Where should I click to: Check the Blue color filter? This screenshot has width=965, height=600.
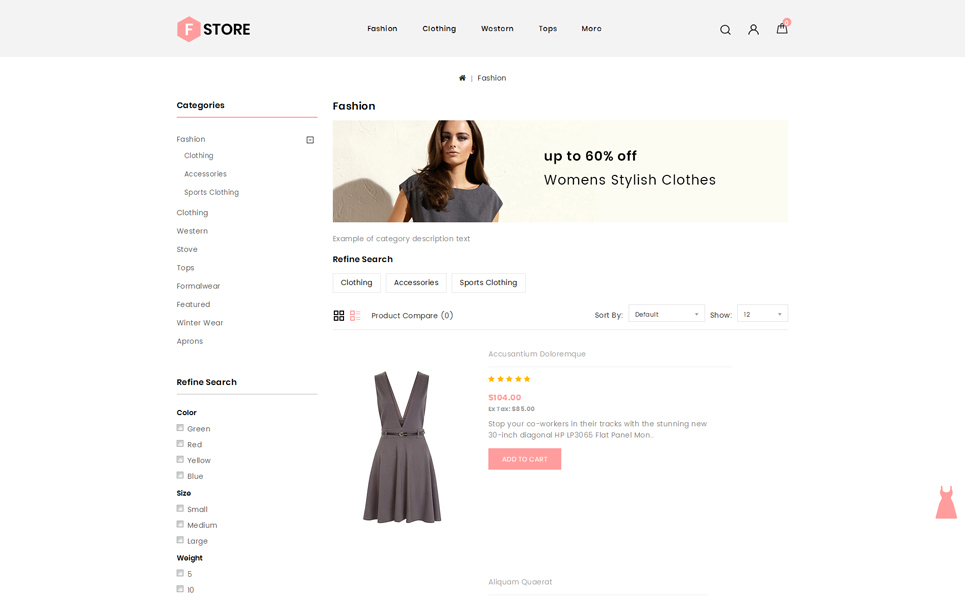tap(180, 475)
